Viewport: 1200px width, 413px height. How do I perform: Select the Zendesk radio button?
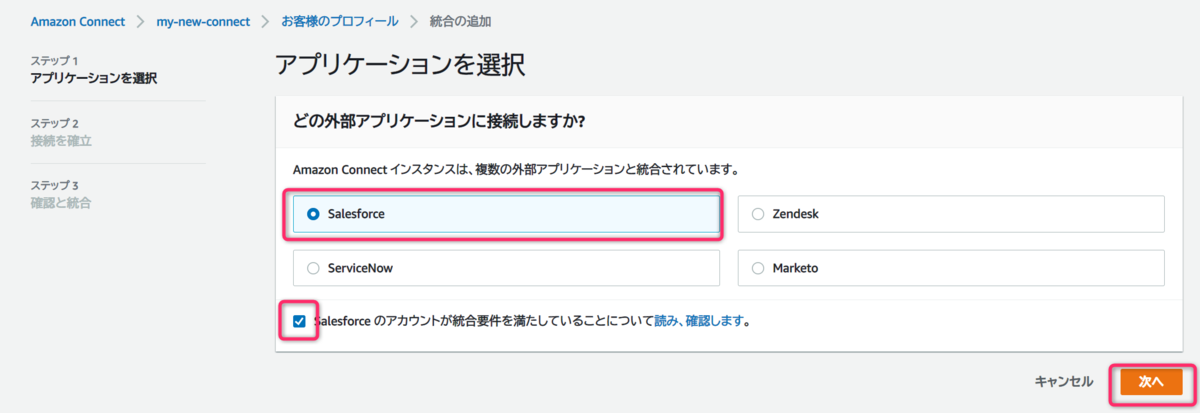[x=758, y=214]
